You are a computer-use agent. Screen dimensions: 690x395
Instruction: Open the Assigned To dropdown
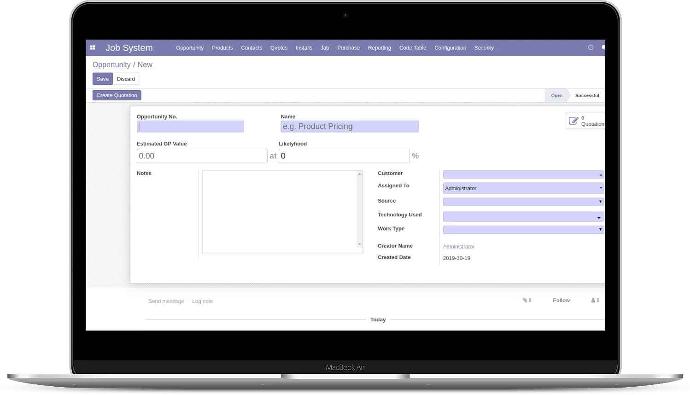[x=523, y=188]
